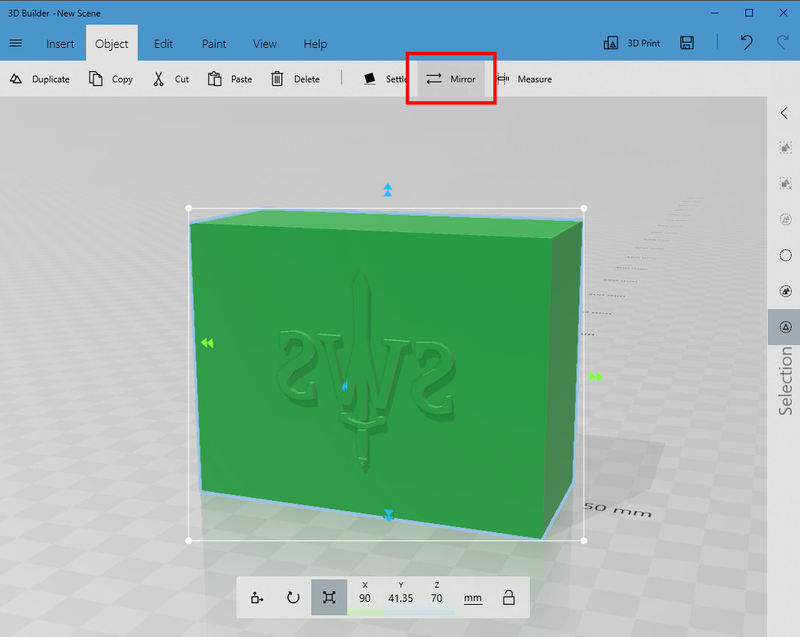This screenshot has width=800, height=637.
Task: Duplicate the selected object
Action: pos(40,79)
